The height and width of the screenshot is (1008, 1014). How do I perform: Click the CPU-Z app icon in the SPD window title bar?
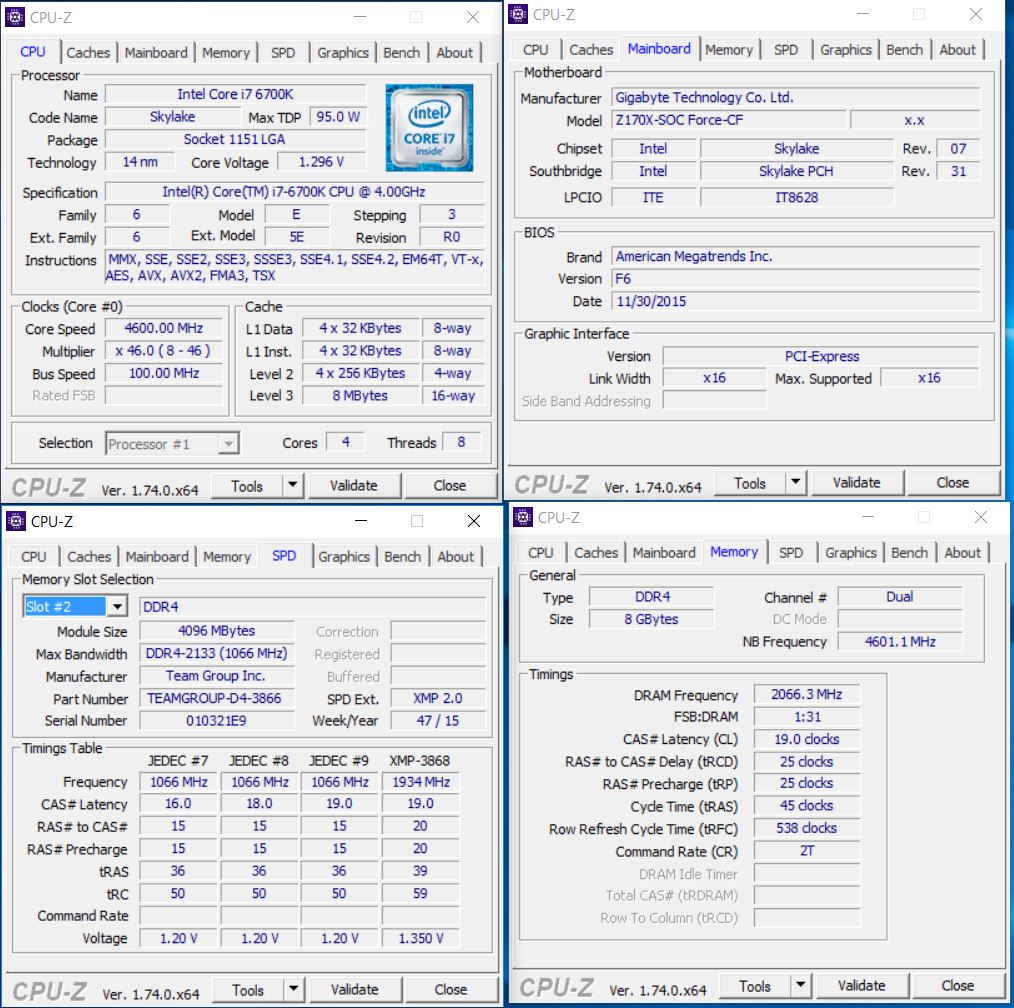pos(16,521)
